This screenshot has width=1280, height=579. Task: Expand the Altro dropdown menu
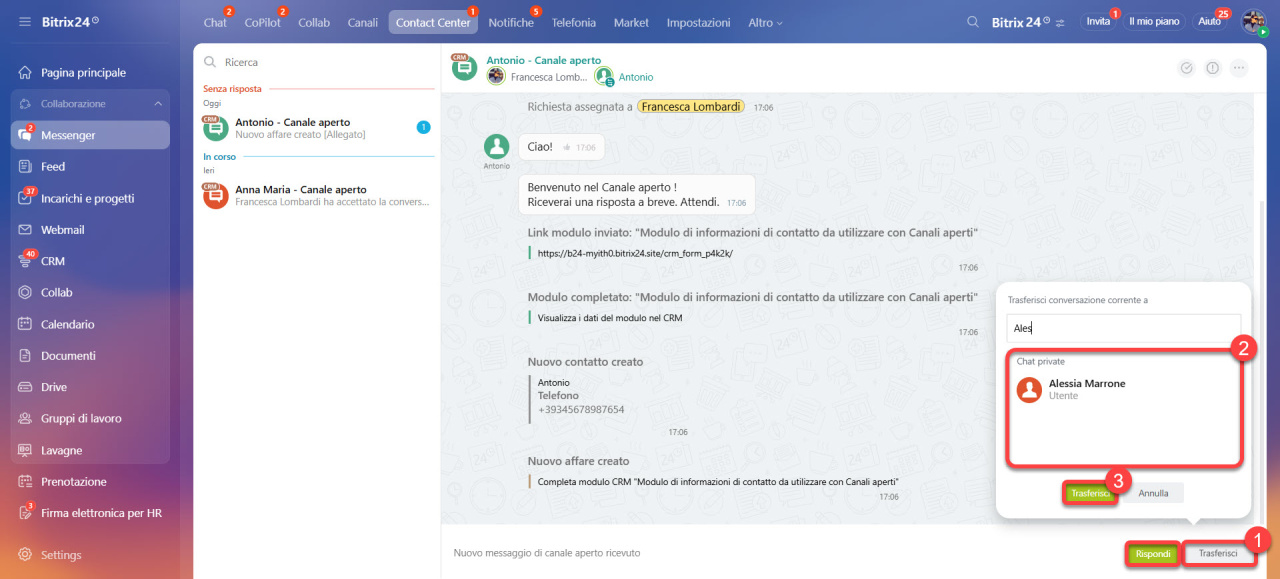pyautogui.click(x=765, y=22)
